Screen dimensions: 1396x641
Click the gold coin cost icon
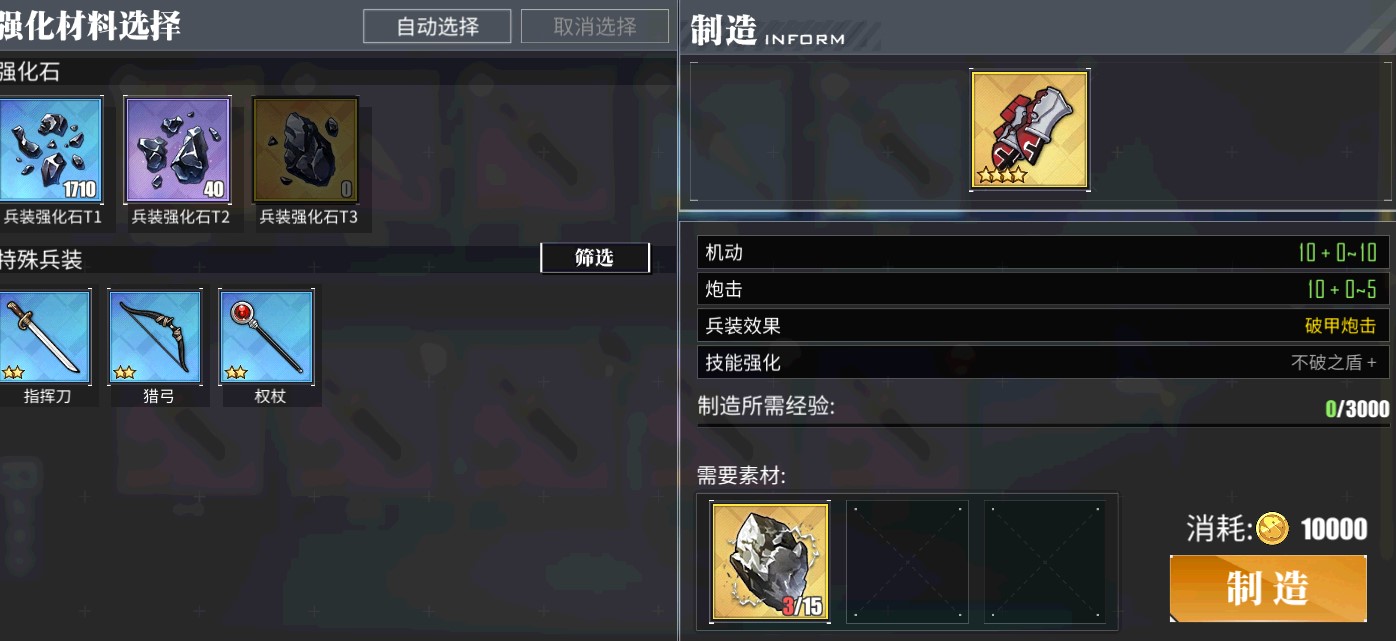point(1272,528)
